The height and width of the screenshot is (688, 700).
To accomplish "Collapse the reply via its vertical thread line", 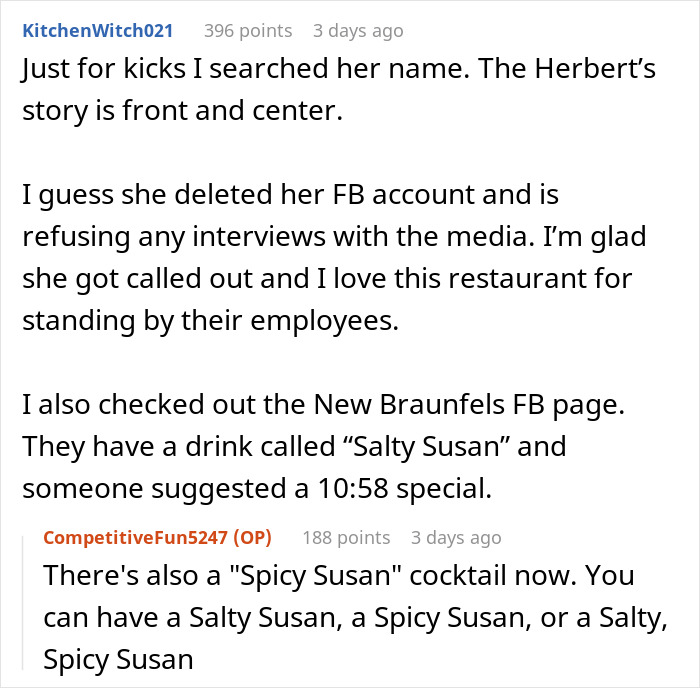I will click(23, 603).
